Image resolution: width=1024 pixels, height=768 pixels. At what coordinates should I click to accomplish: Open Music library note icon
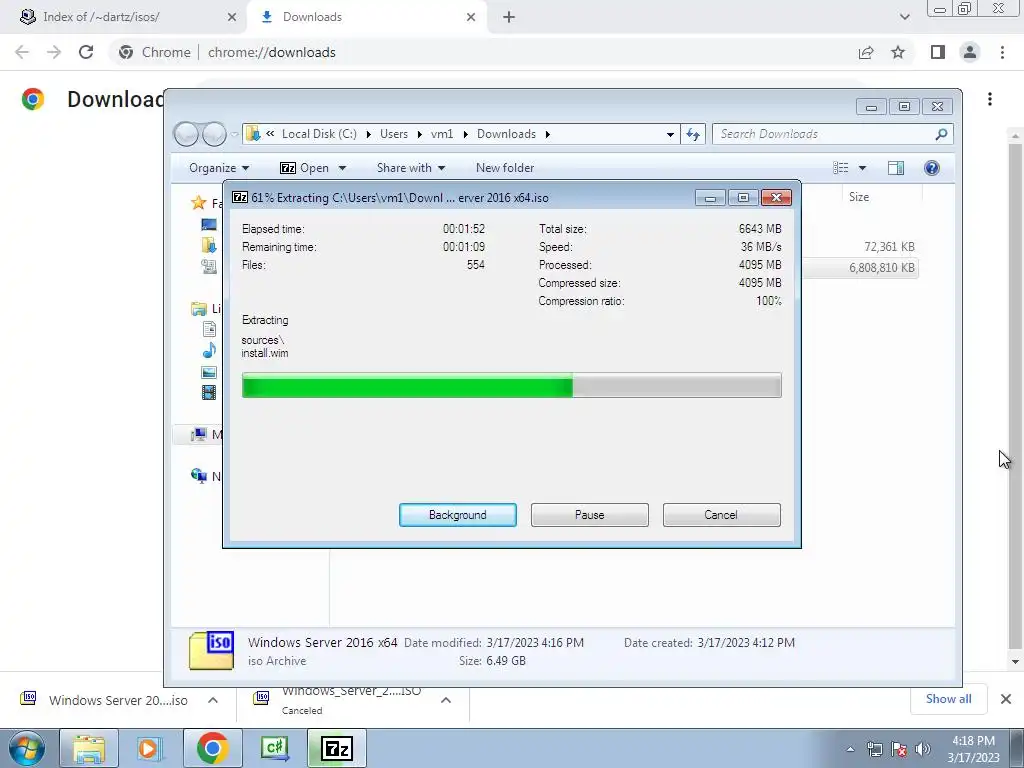pos(209,351)
